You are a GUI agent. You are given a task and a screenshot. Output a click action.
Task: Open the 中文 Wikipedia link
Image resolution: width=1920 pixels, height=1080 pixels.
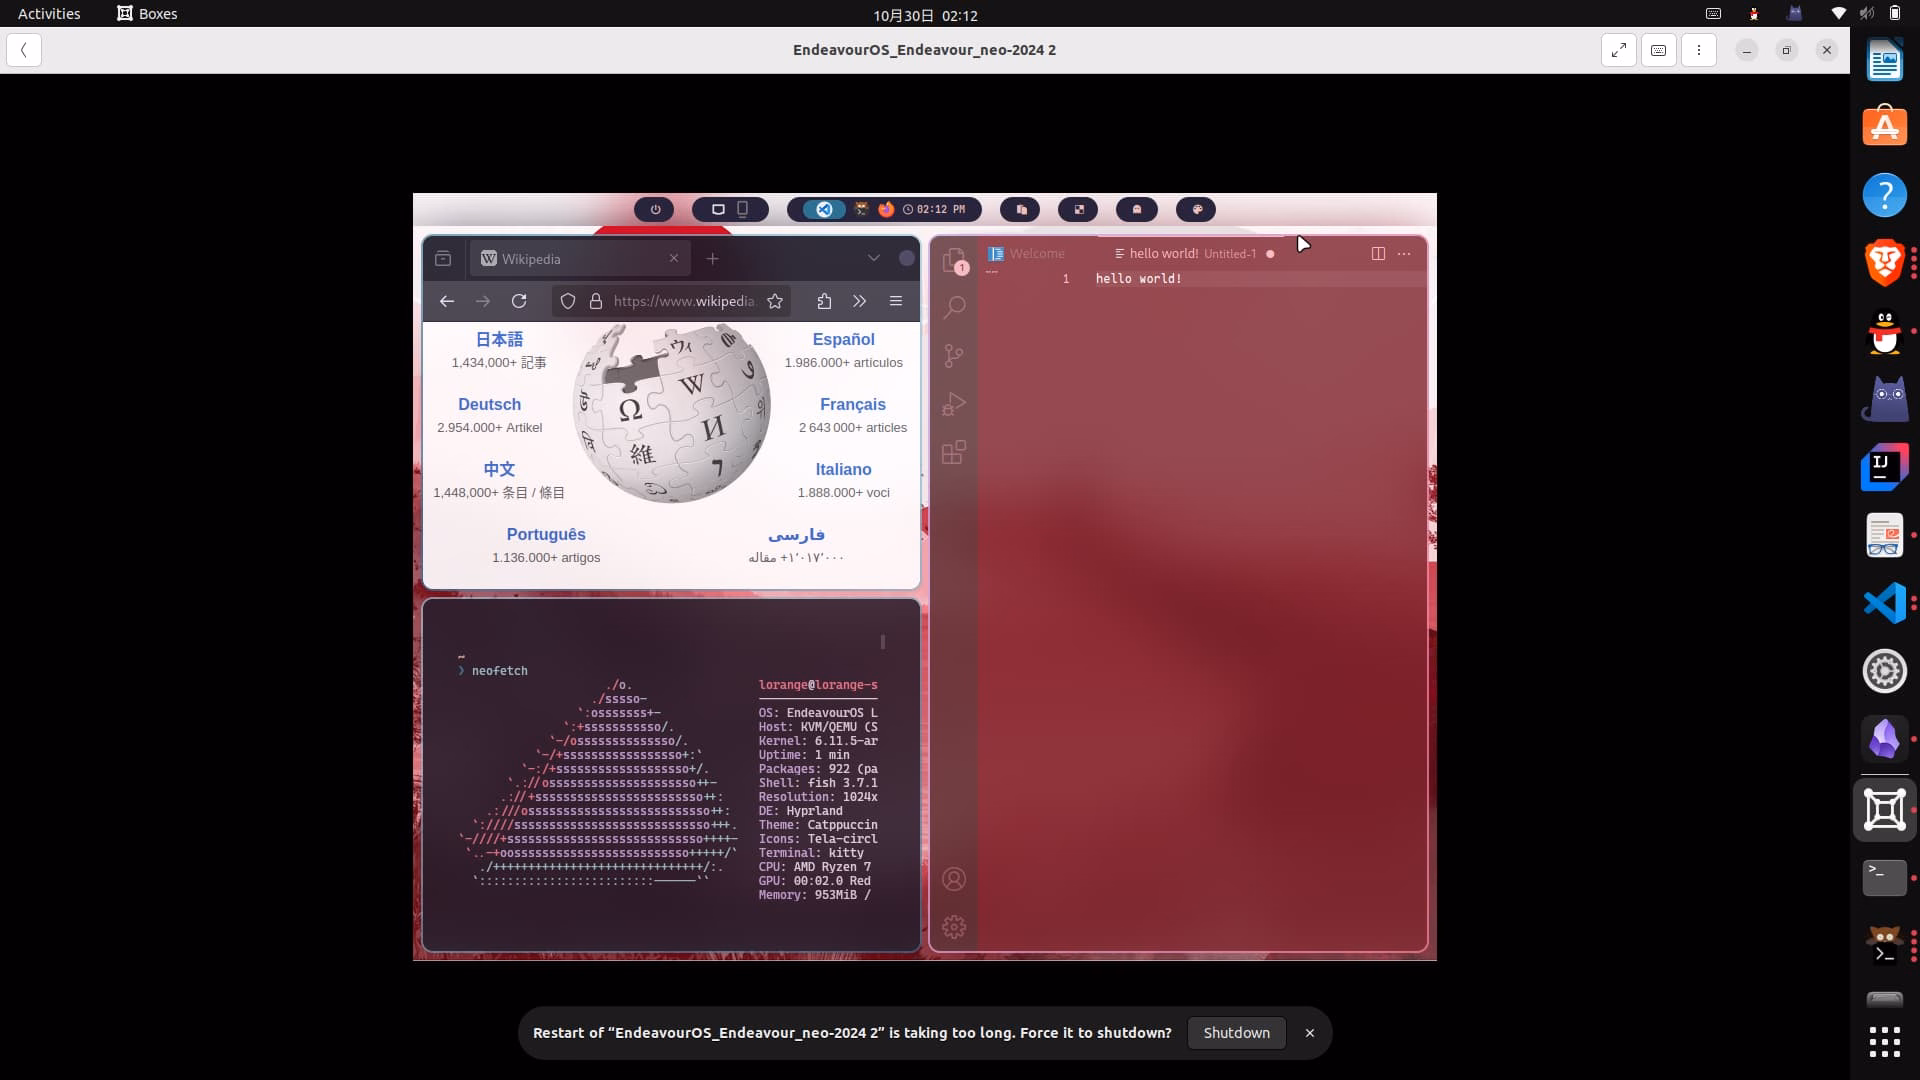pyautogui.click(x=499, y=469)
